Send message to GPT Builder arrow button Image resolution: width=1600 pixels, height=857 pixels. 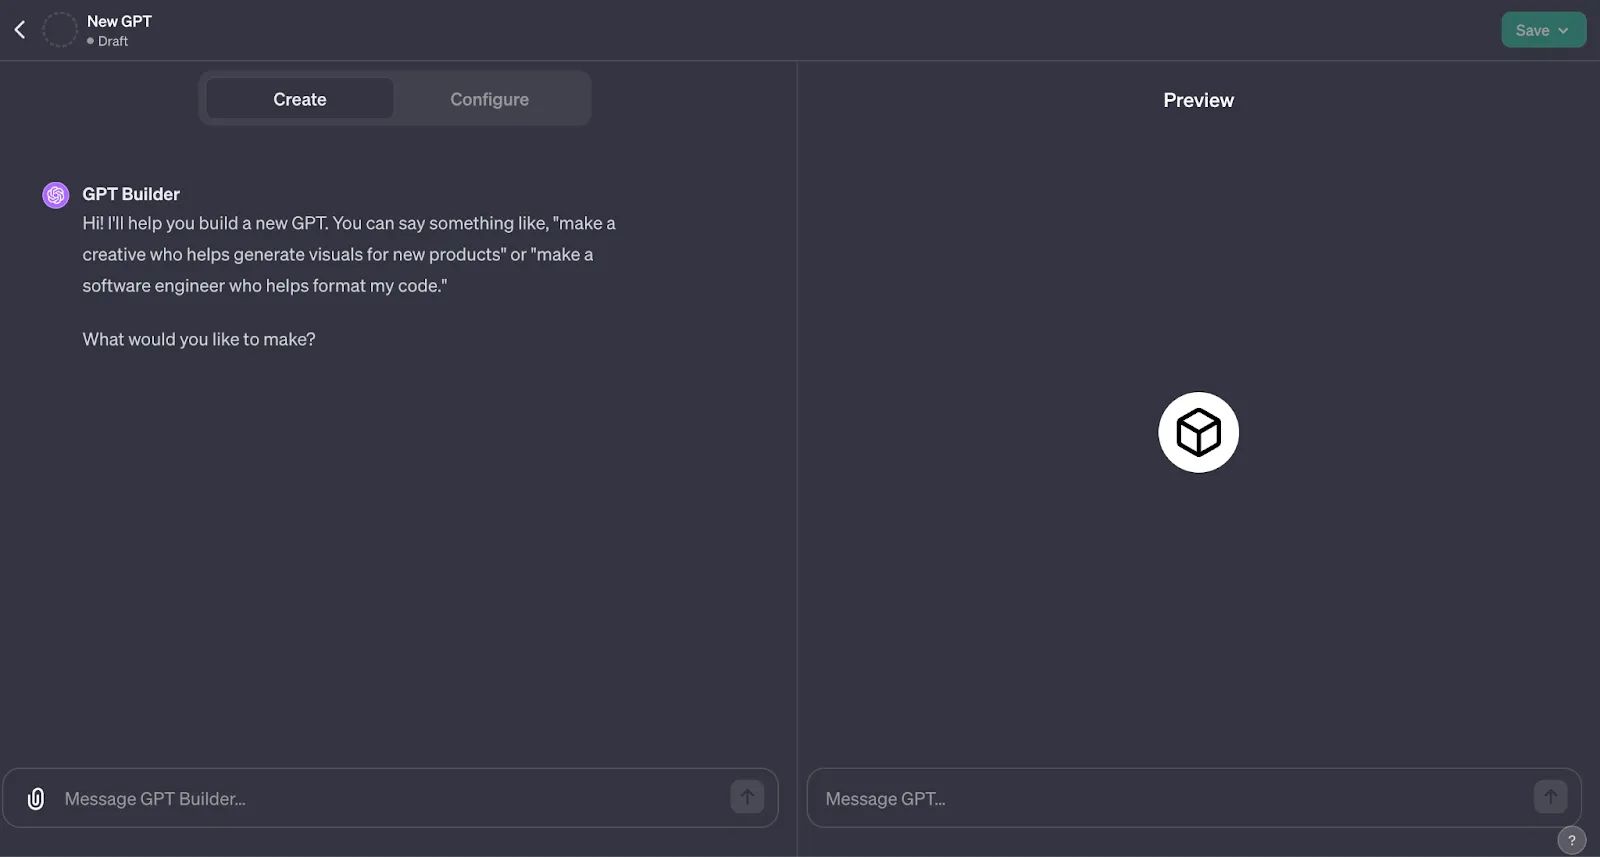[747, 797]
